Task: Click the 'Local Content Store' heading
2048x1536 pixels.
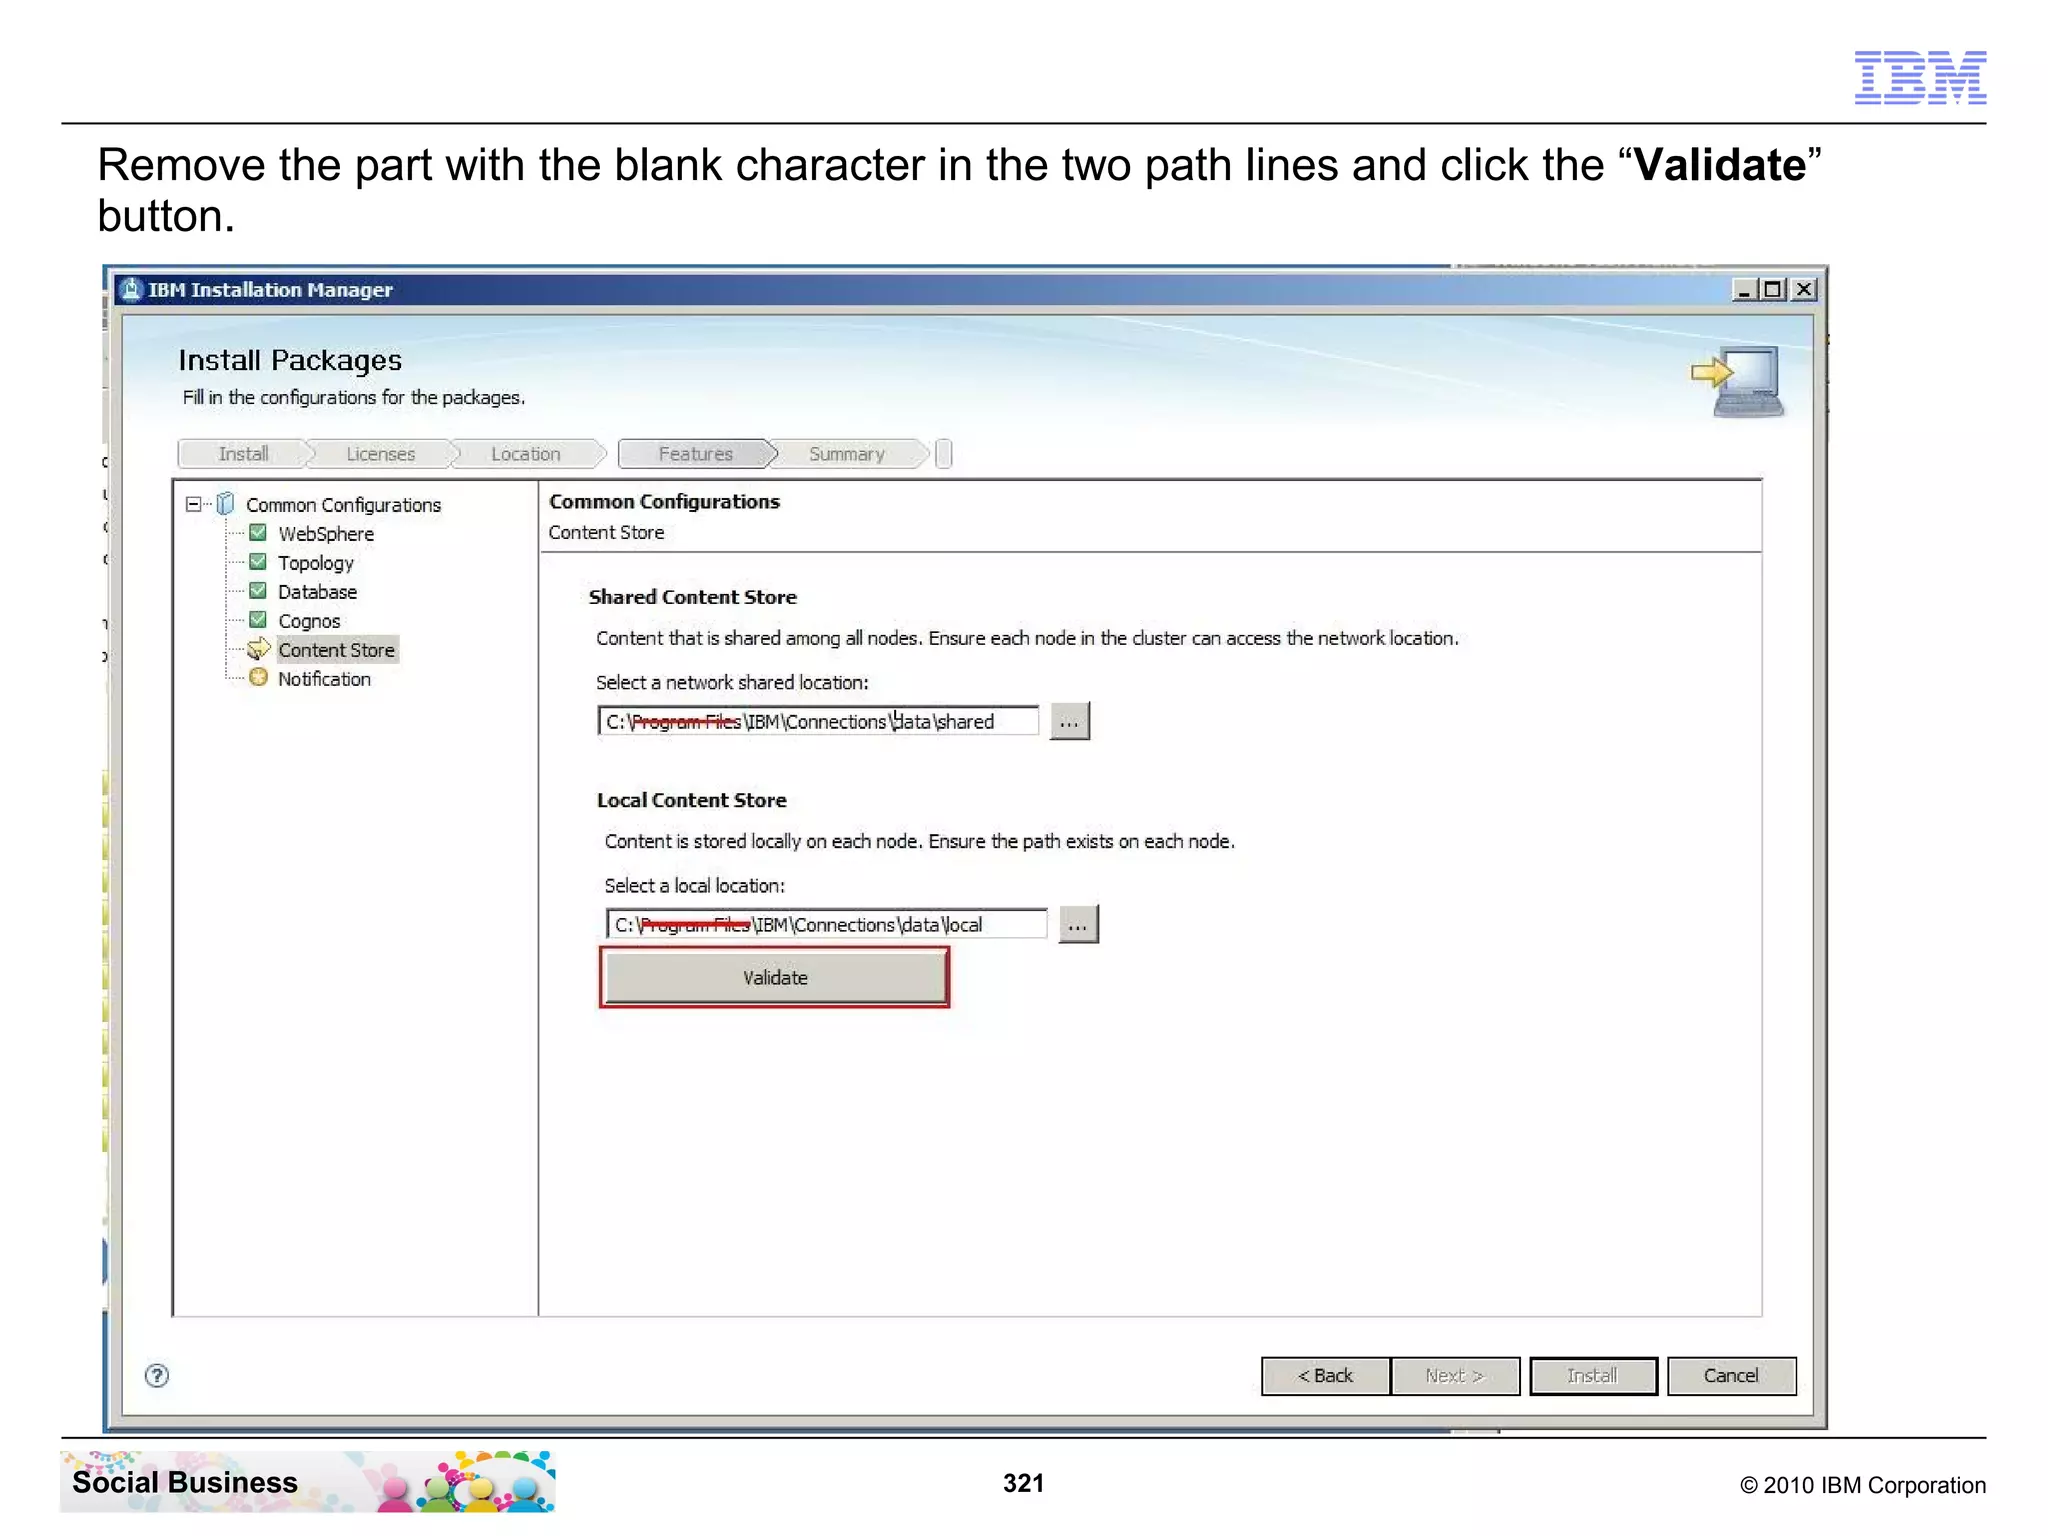Action: [x=691, y=800]
